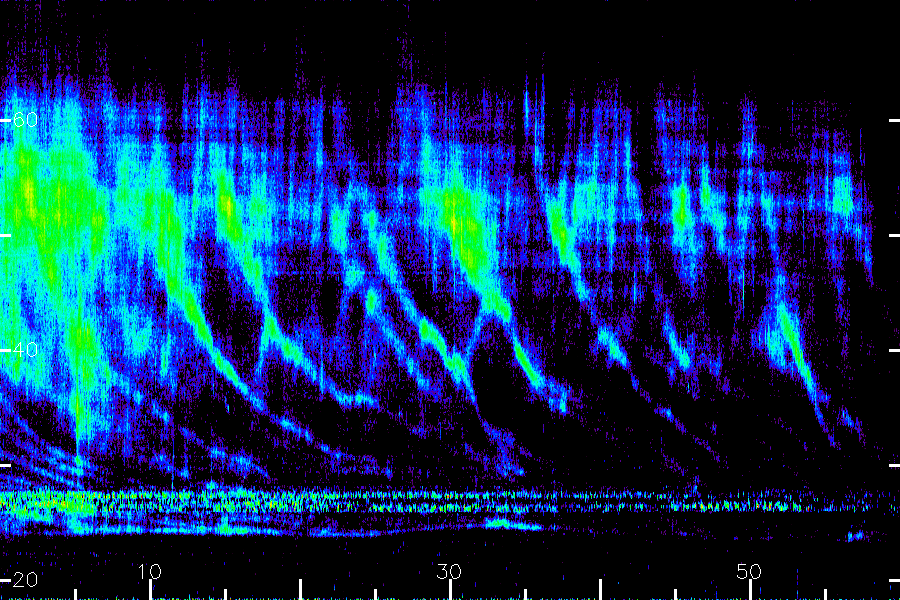This screenshot has height=600, width=900.
Task: Click the 40 label on vertical axis
Action: click(25, 350)
